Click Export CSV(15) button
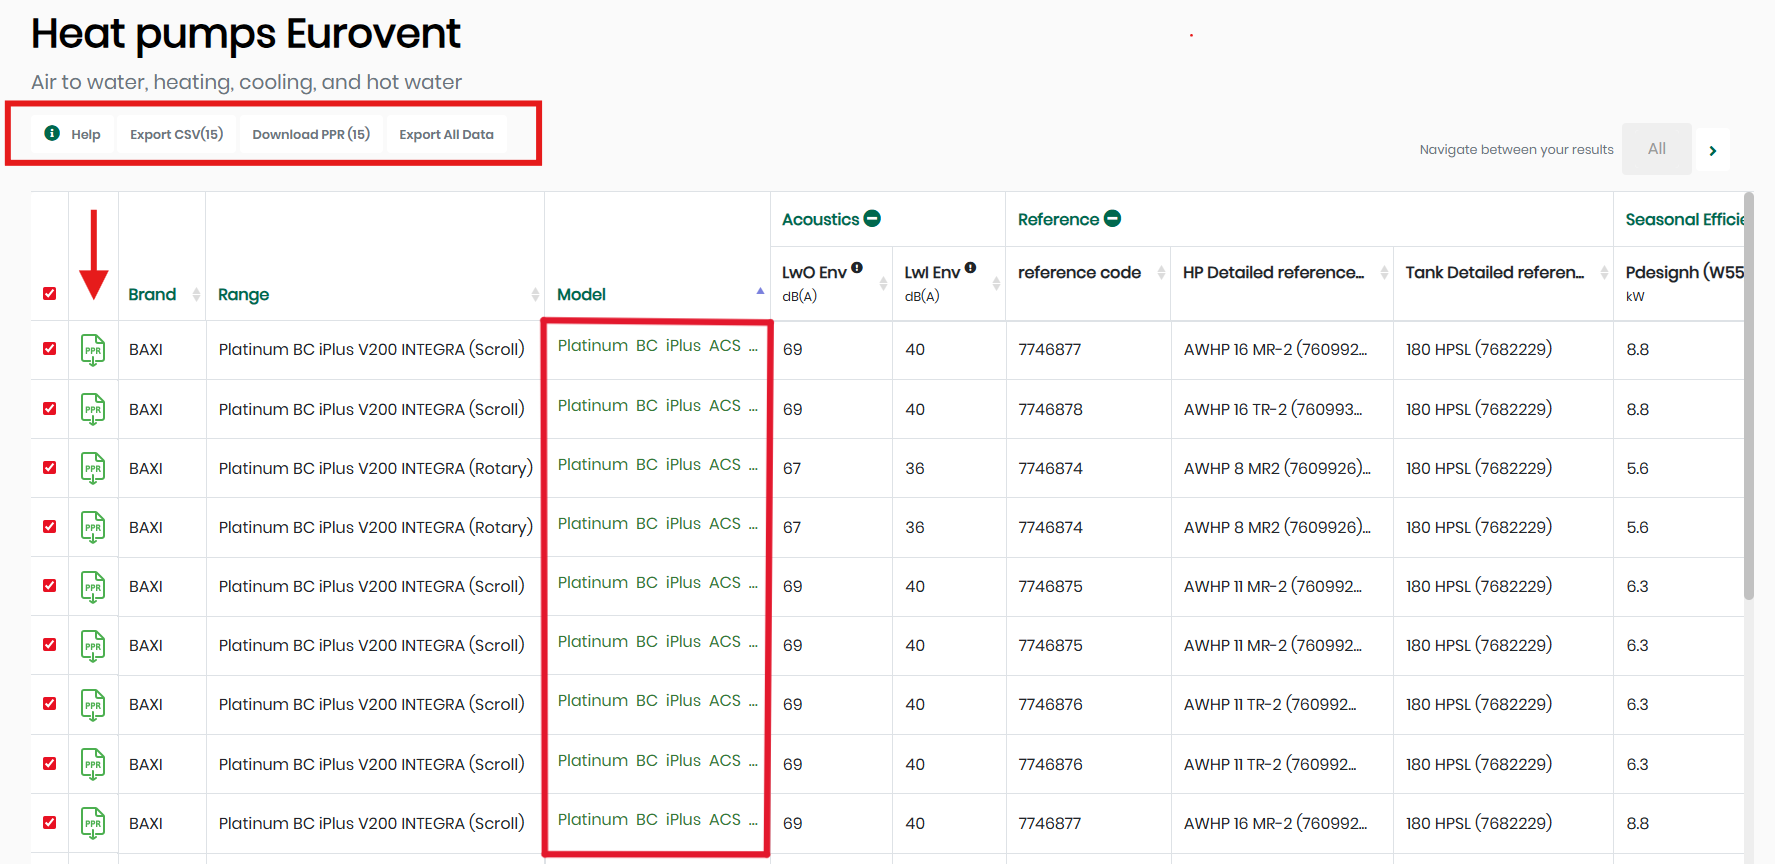The height and width of the screenshot is (864, 1775). pos(176,134)
